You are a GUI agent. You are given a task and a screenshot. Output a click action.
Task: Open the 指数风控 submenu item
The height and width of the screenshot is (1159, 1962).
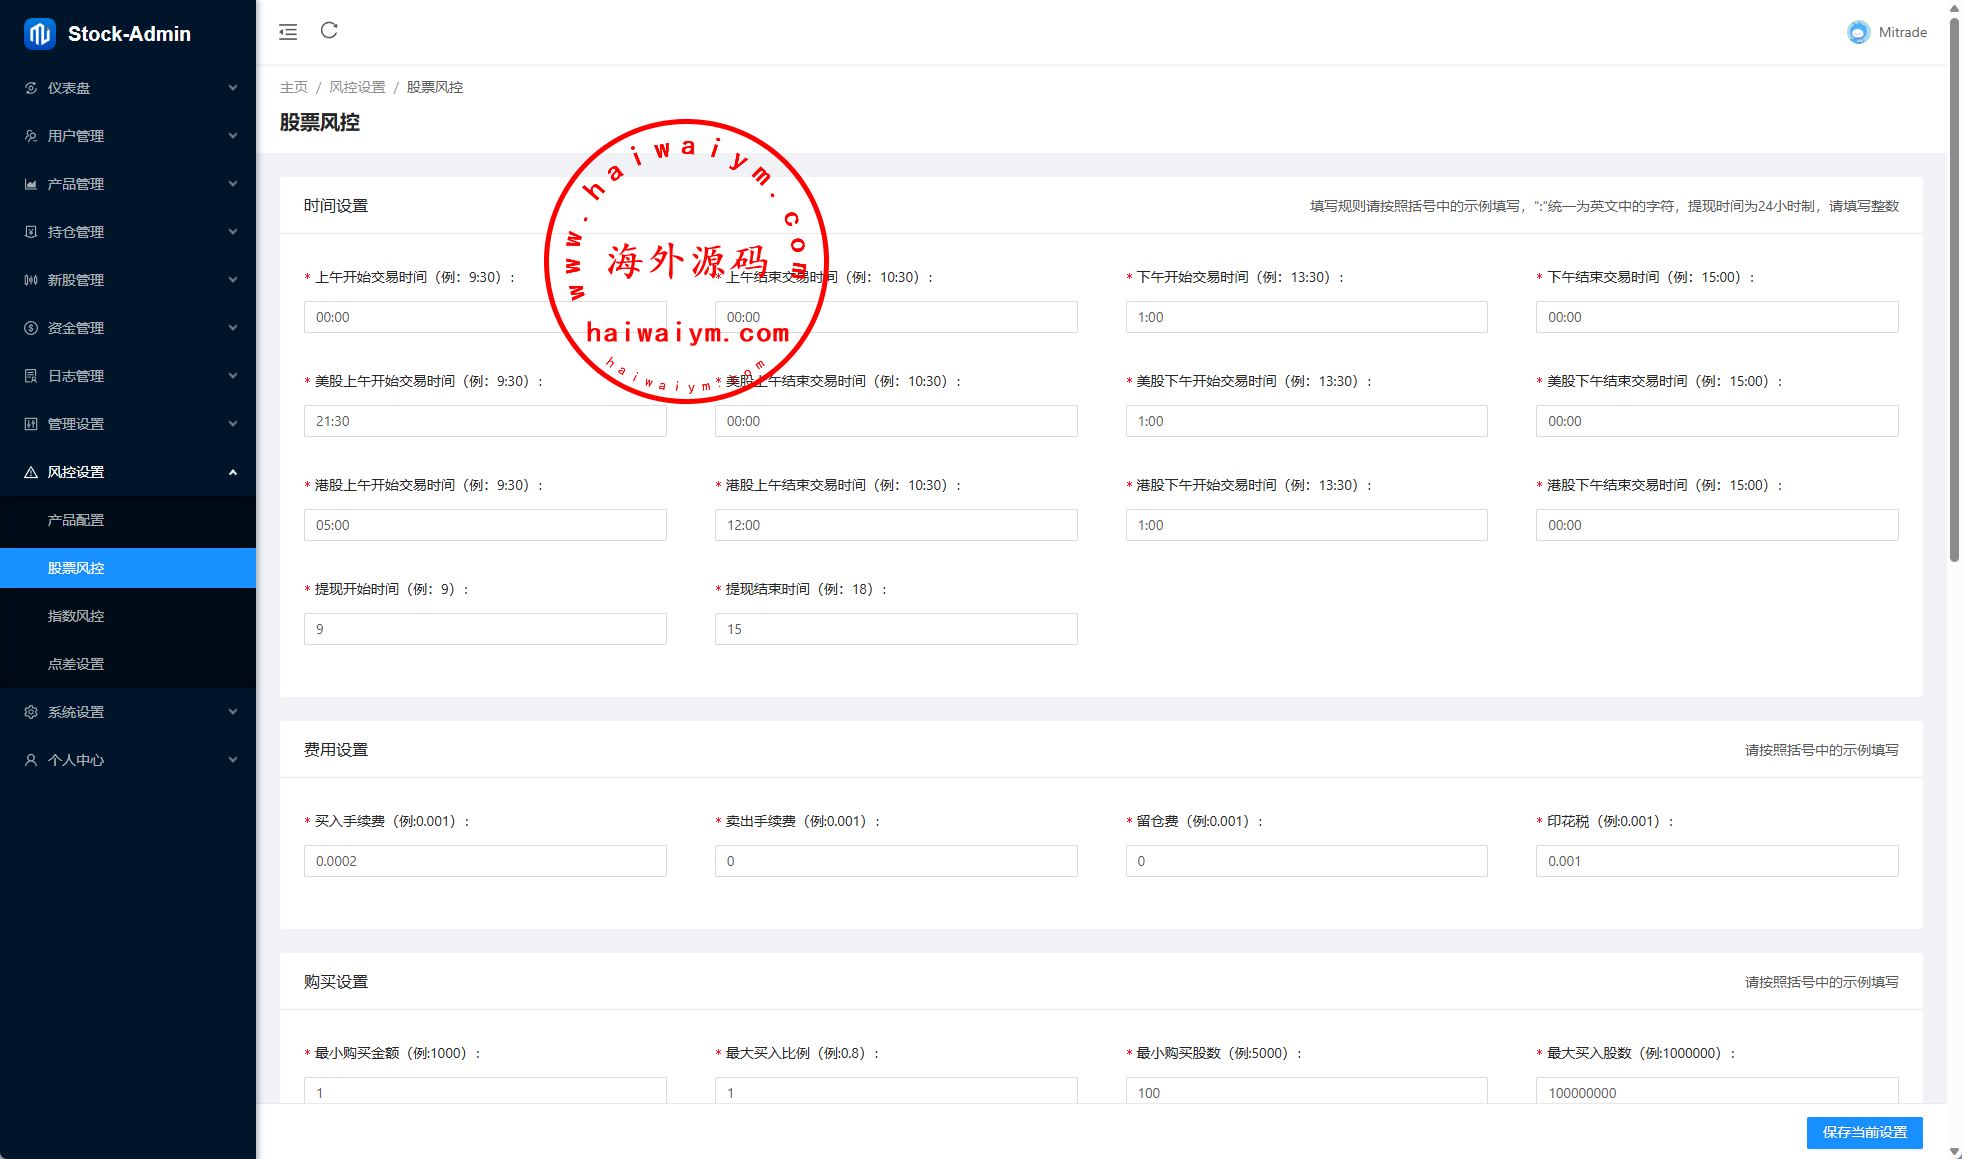tap(76, 616)
